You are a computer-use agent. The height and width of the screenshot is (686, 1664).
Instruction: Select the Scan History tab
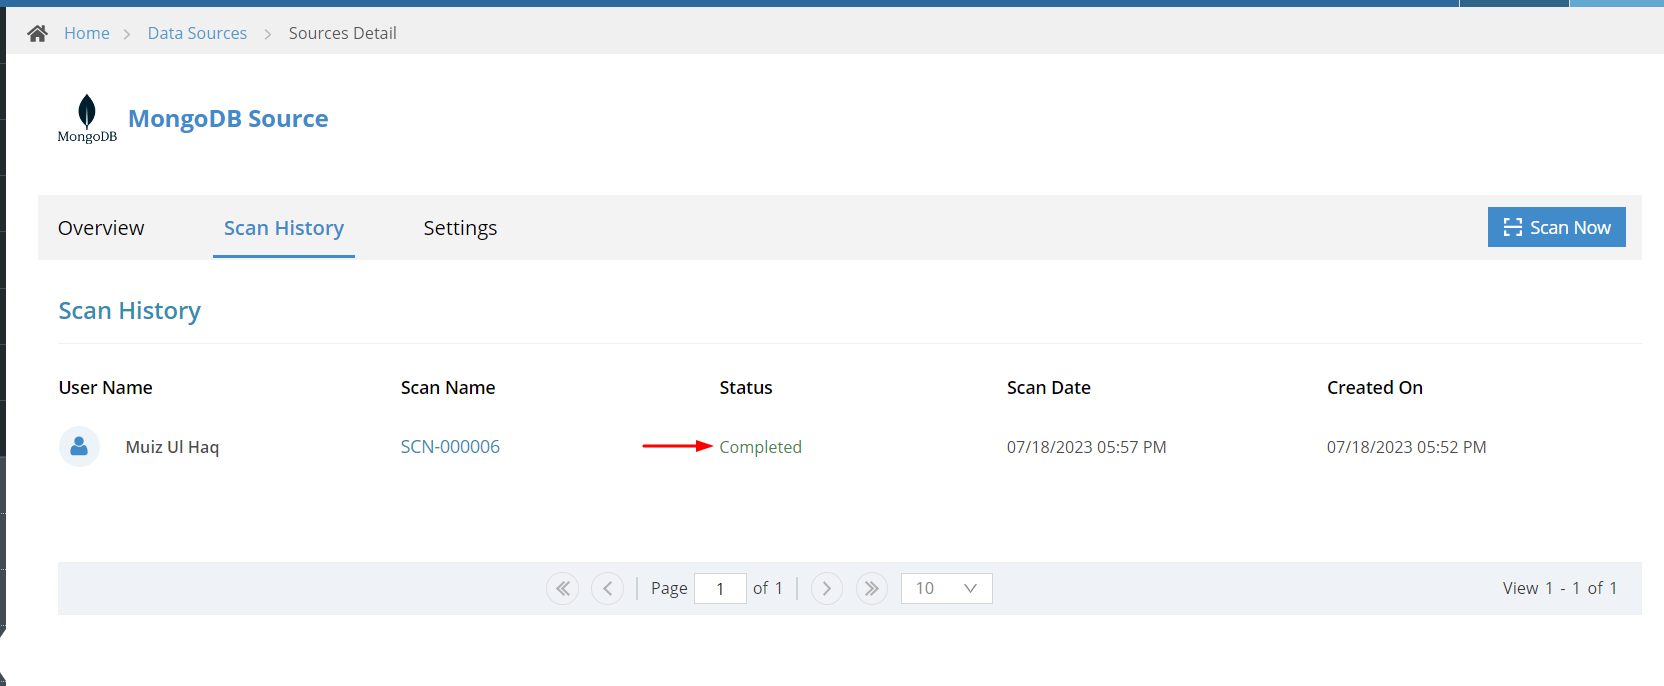pyautogui.click(x=284, y=228)
